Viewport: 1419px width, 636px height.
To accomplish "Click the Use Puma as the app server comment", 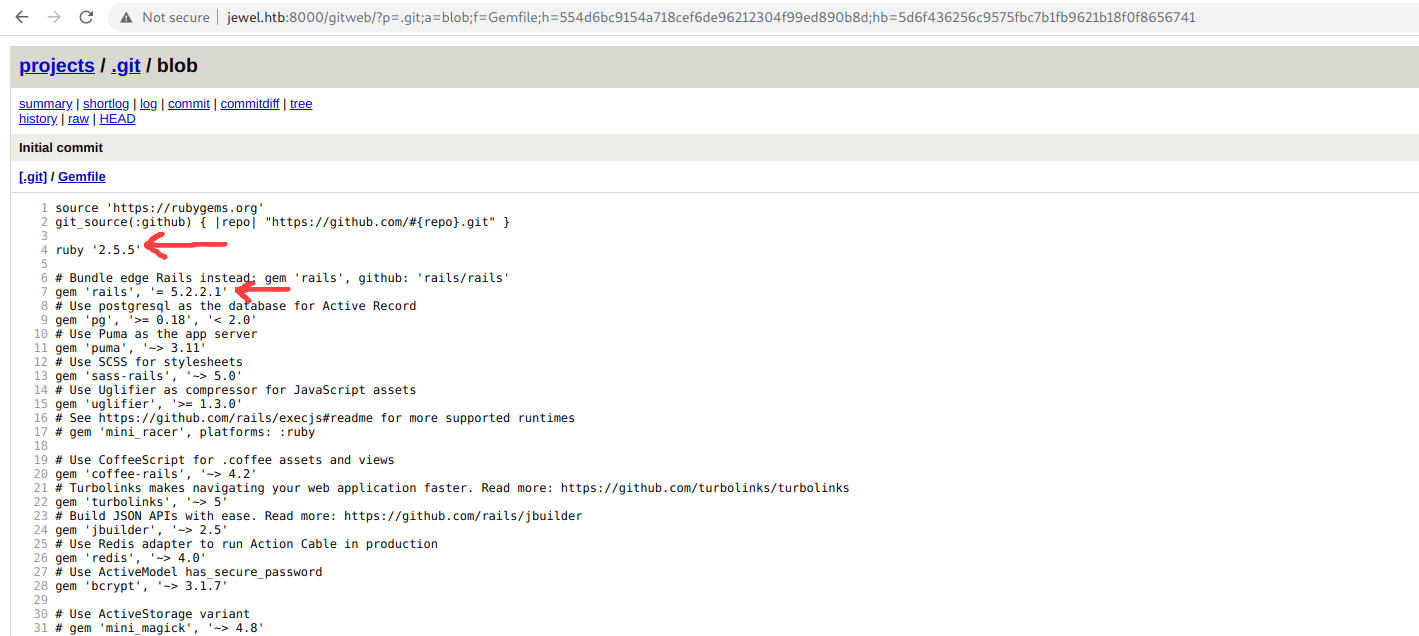I will point(156,334).
